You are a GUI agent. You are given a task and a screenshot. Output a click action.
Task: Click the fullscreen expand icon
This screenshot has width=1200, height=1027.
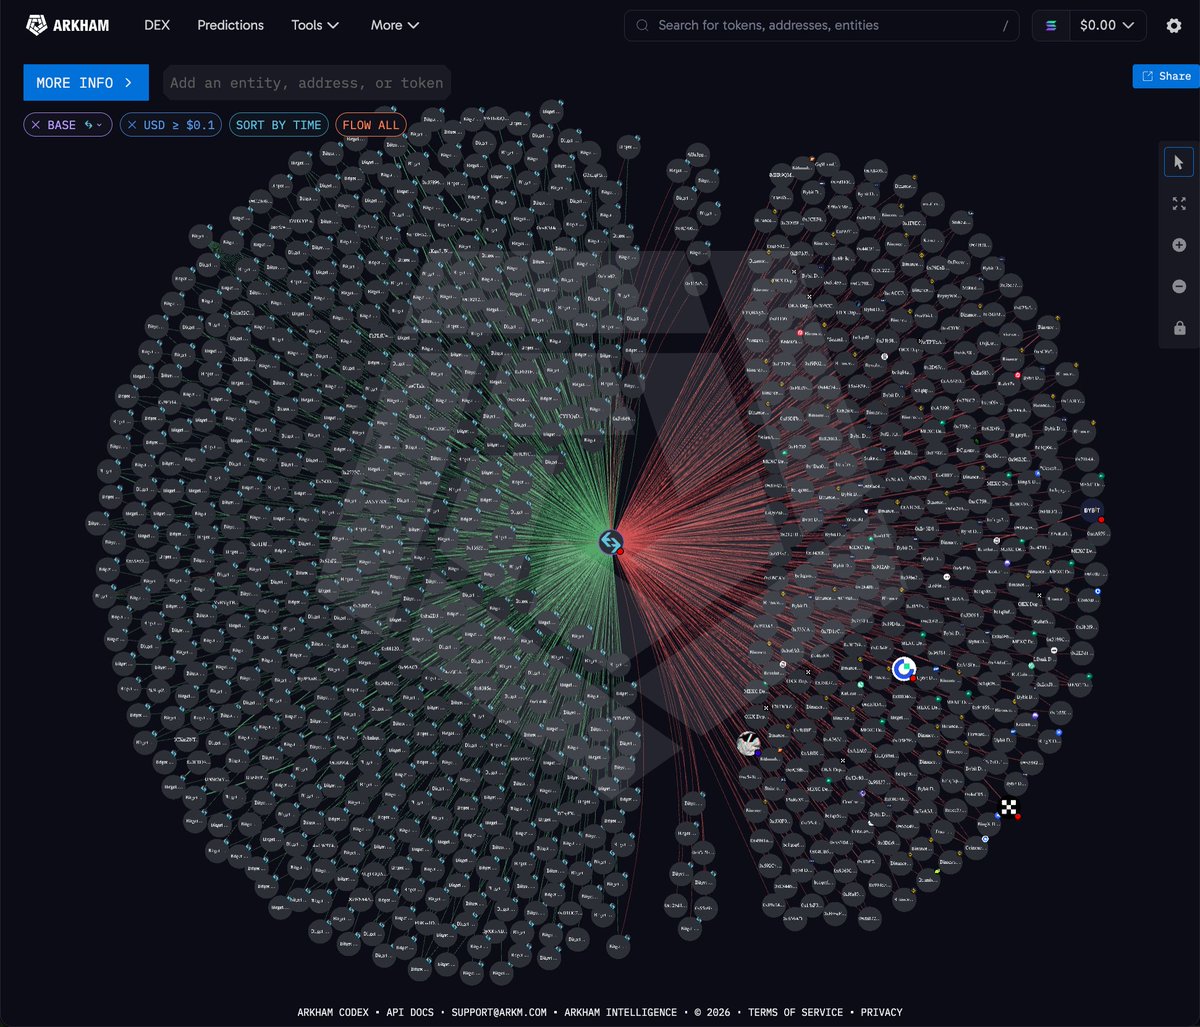point(1179,203)
